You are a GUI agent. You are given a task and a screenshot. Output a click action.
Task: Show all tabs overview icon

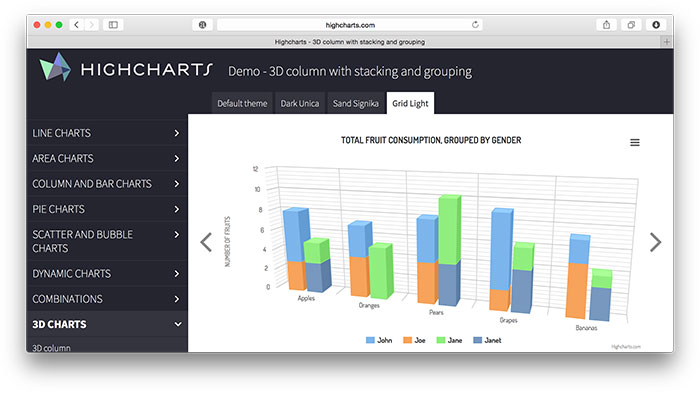tap(631, 25)
